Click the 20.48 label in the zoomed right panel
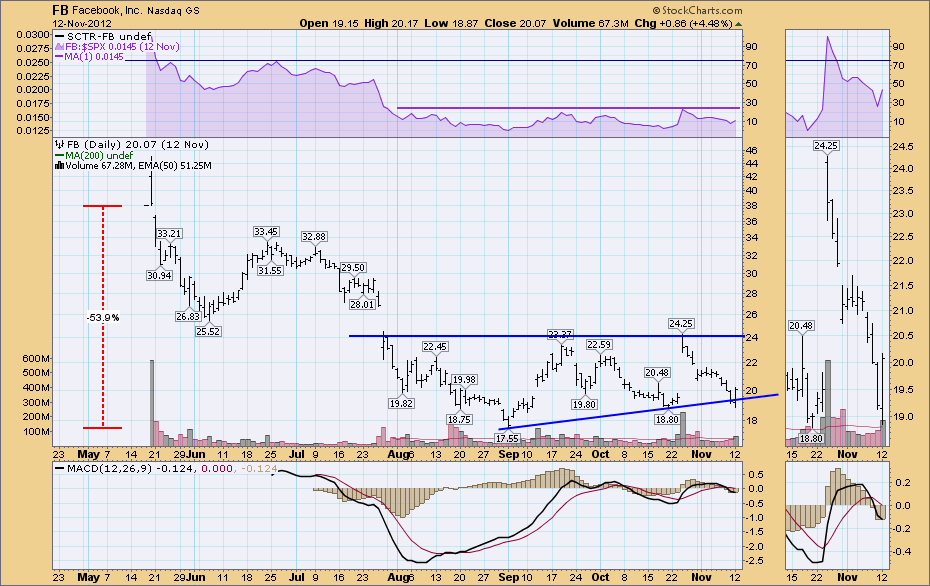This screenshot has height=586, width=930. pos(801,326)
